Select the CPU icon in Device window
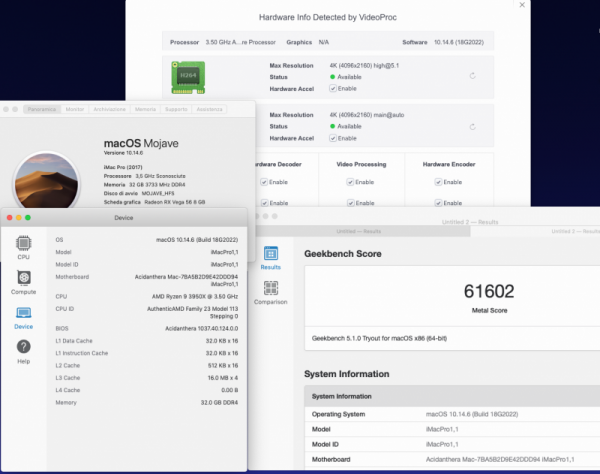 point(23,244)
